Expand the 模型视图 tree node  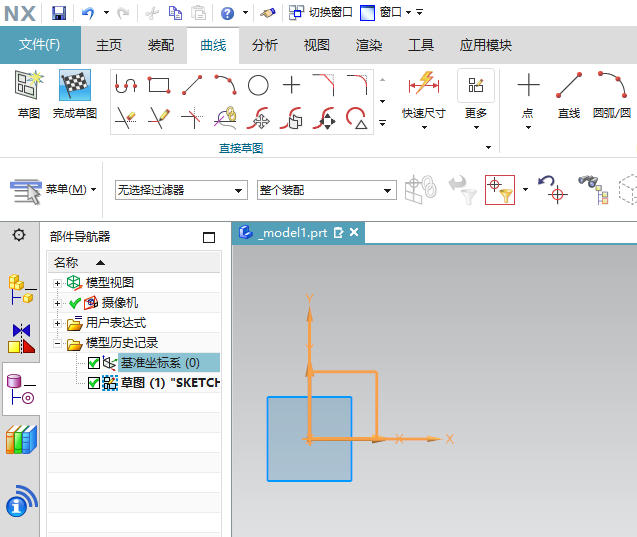coord(57,283)
